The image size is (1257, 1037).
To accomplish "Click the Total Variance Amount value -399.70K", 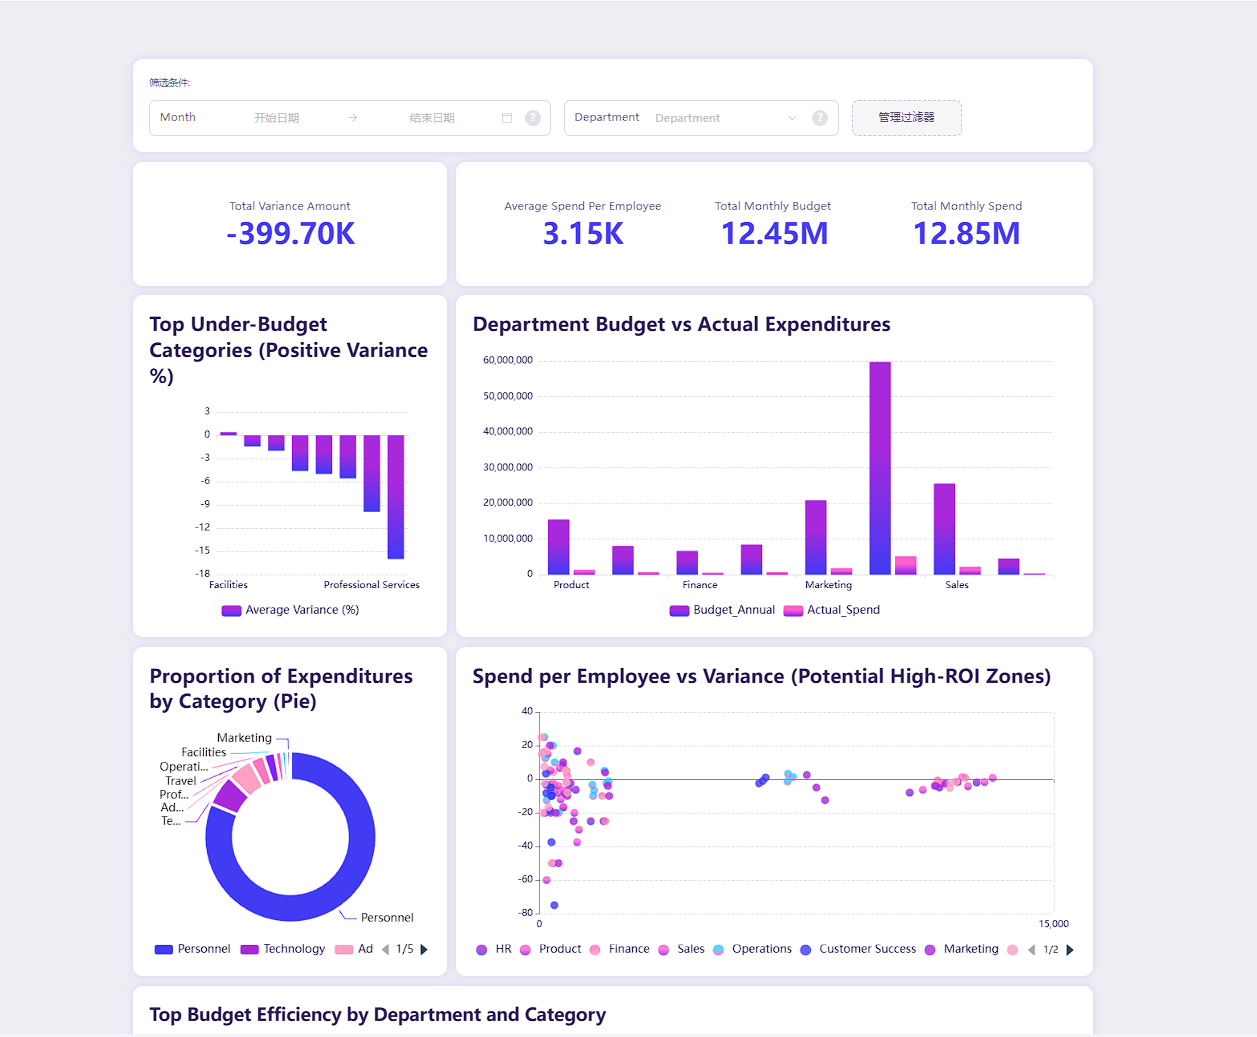I will (290, 234).
